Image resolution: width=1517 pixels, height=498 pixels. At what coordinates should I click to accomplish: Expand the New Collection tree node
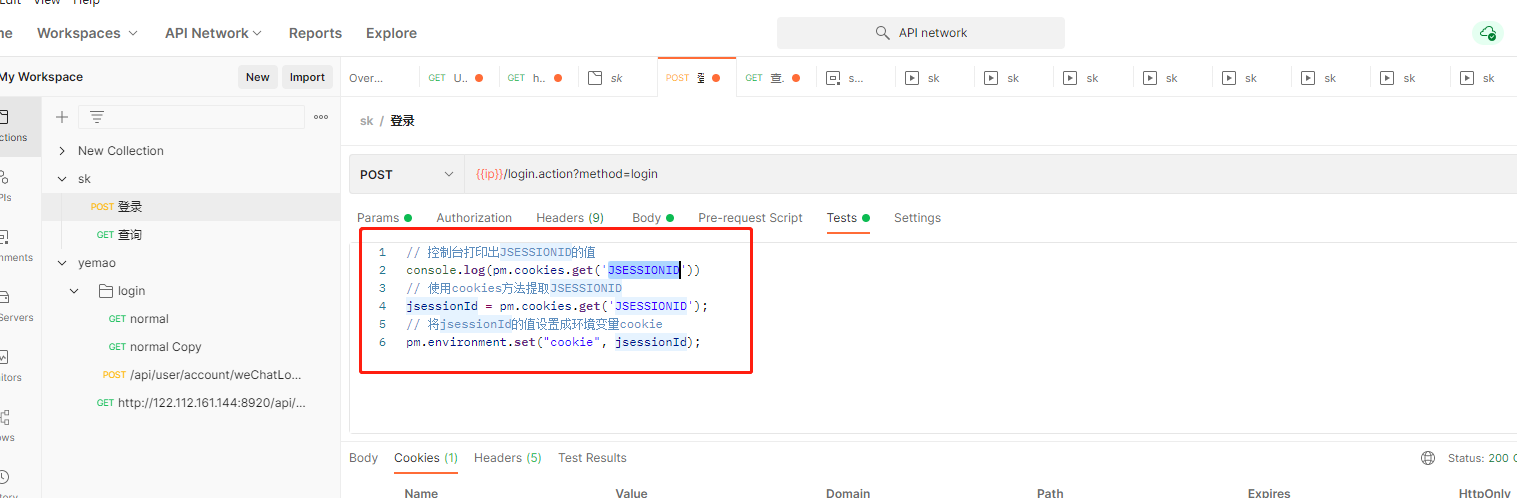coord(62,151)
